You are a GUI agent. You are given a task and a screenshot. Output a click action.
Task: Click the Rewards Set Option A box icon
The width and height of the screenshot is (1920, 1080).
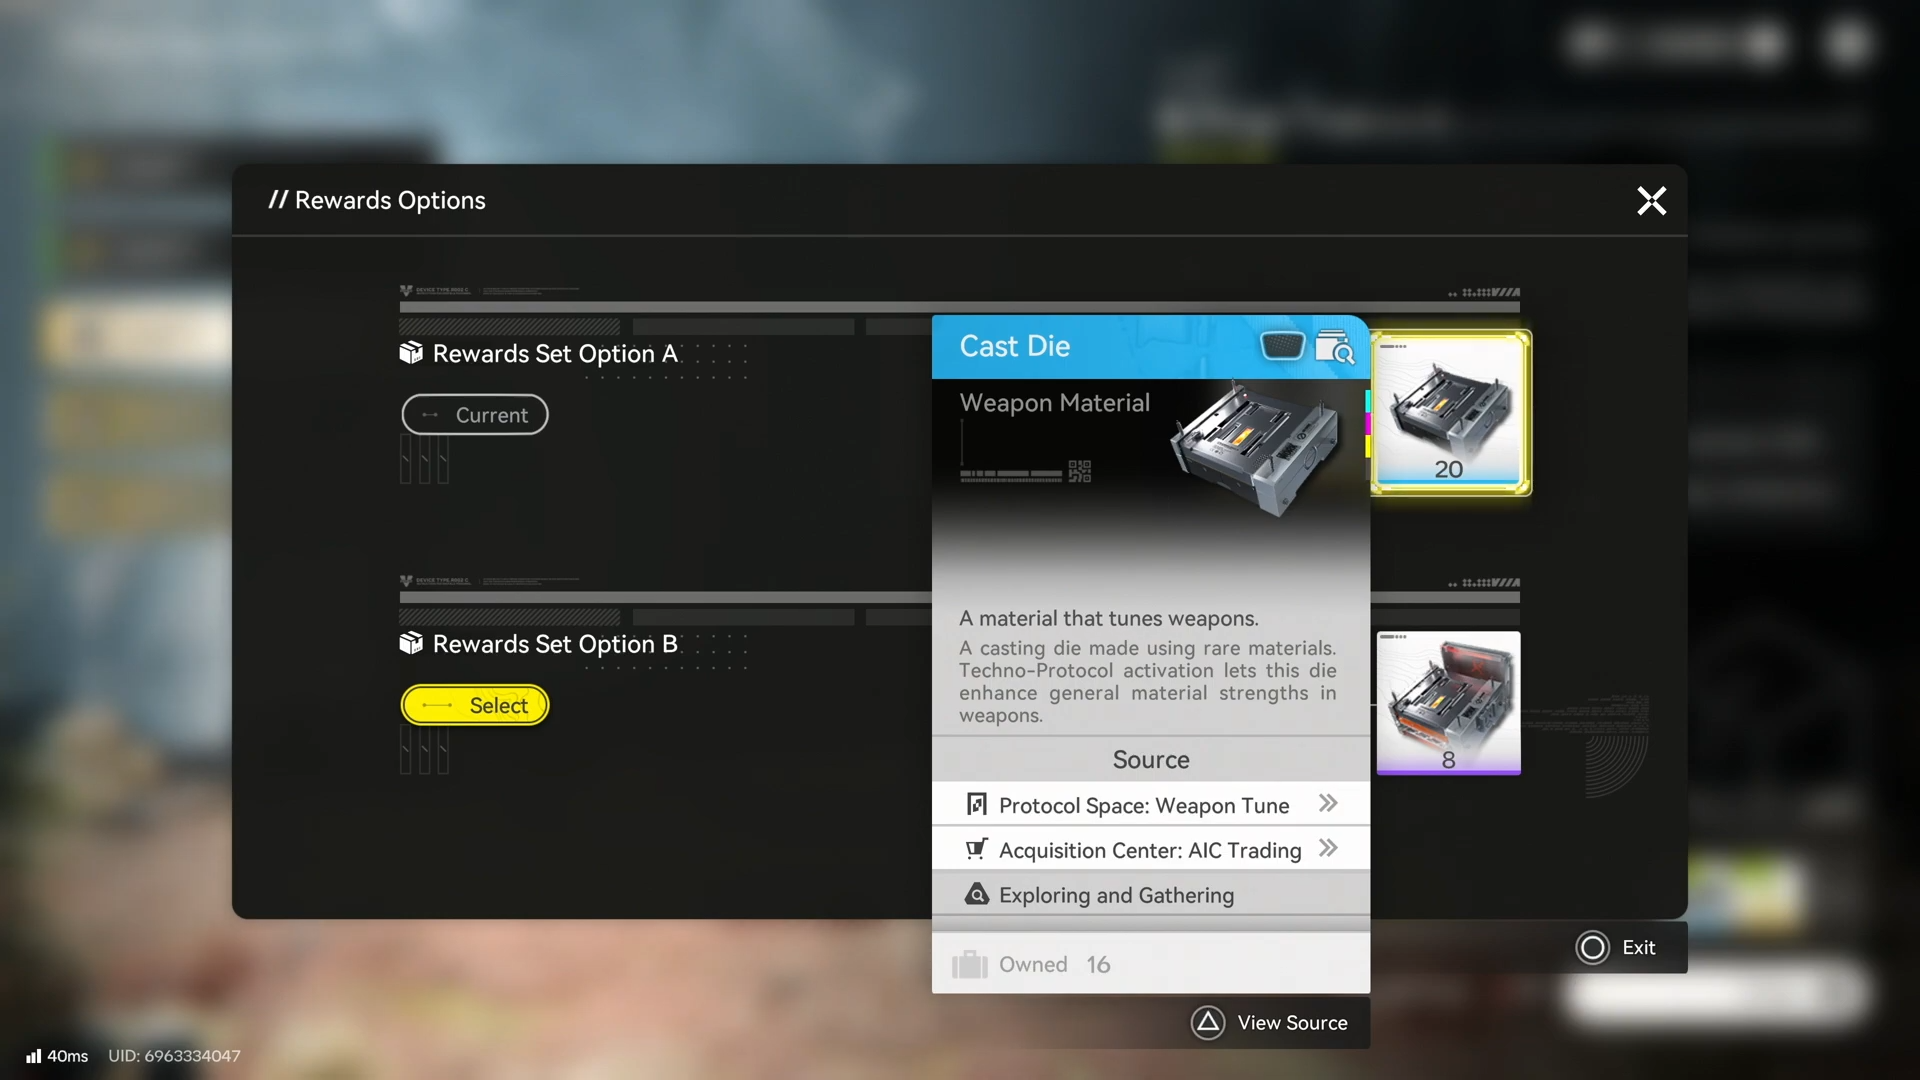pyautogui.click(x=411, y=353)
